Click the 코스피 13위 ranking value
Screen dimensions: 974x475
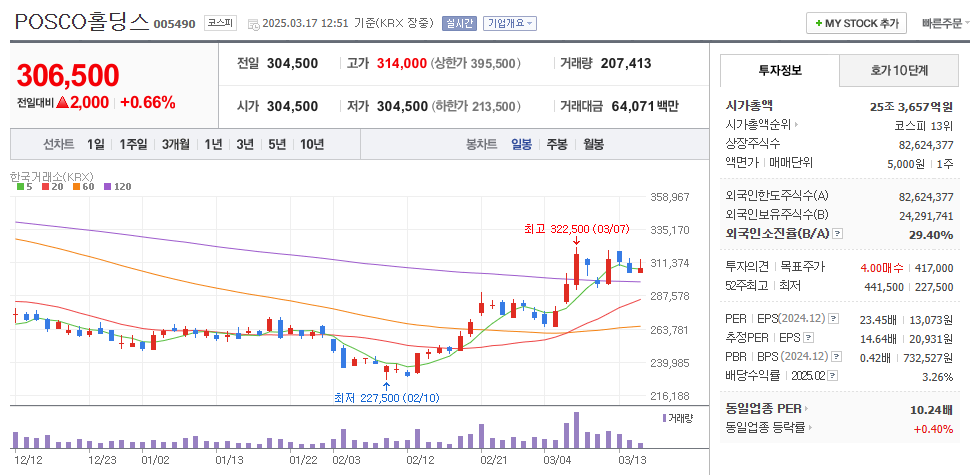point(923,125)
